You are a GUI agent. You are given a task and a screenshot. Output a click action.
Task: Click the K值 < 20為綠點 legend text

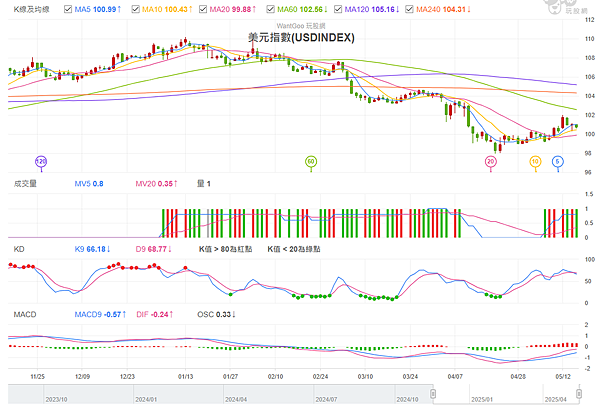[x=293, y=249]
